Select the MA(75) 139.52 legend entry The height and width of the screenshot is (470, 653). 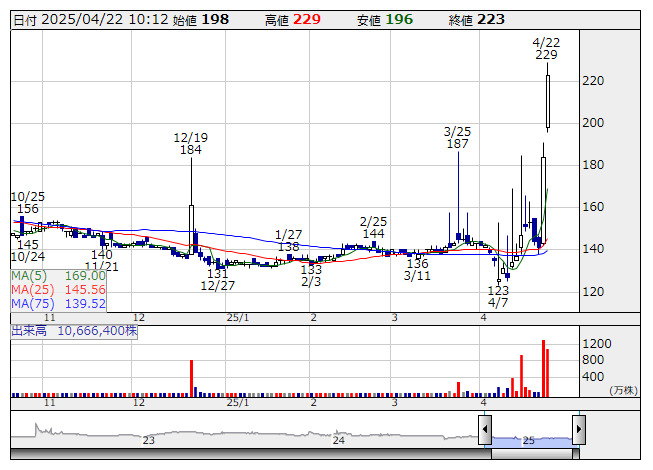(x=59, y=303)
